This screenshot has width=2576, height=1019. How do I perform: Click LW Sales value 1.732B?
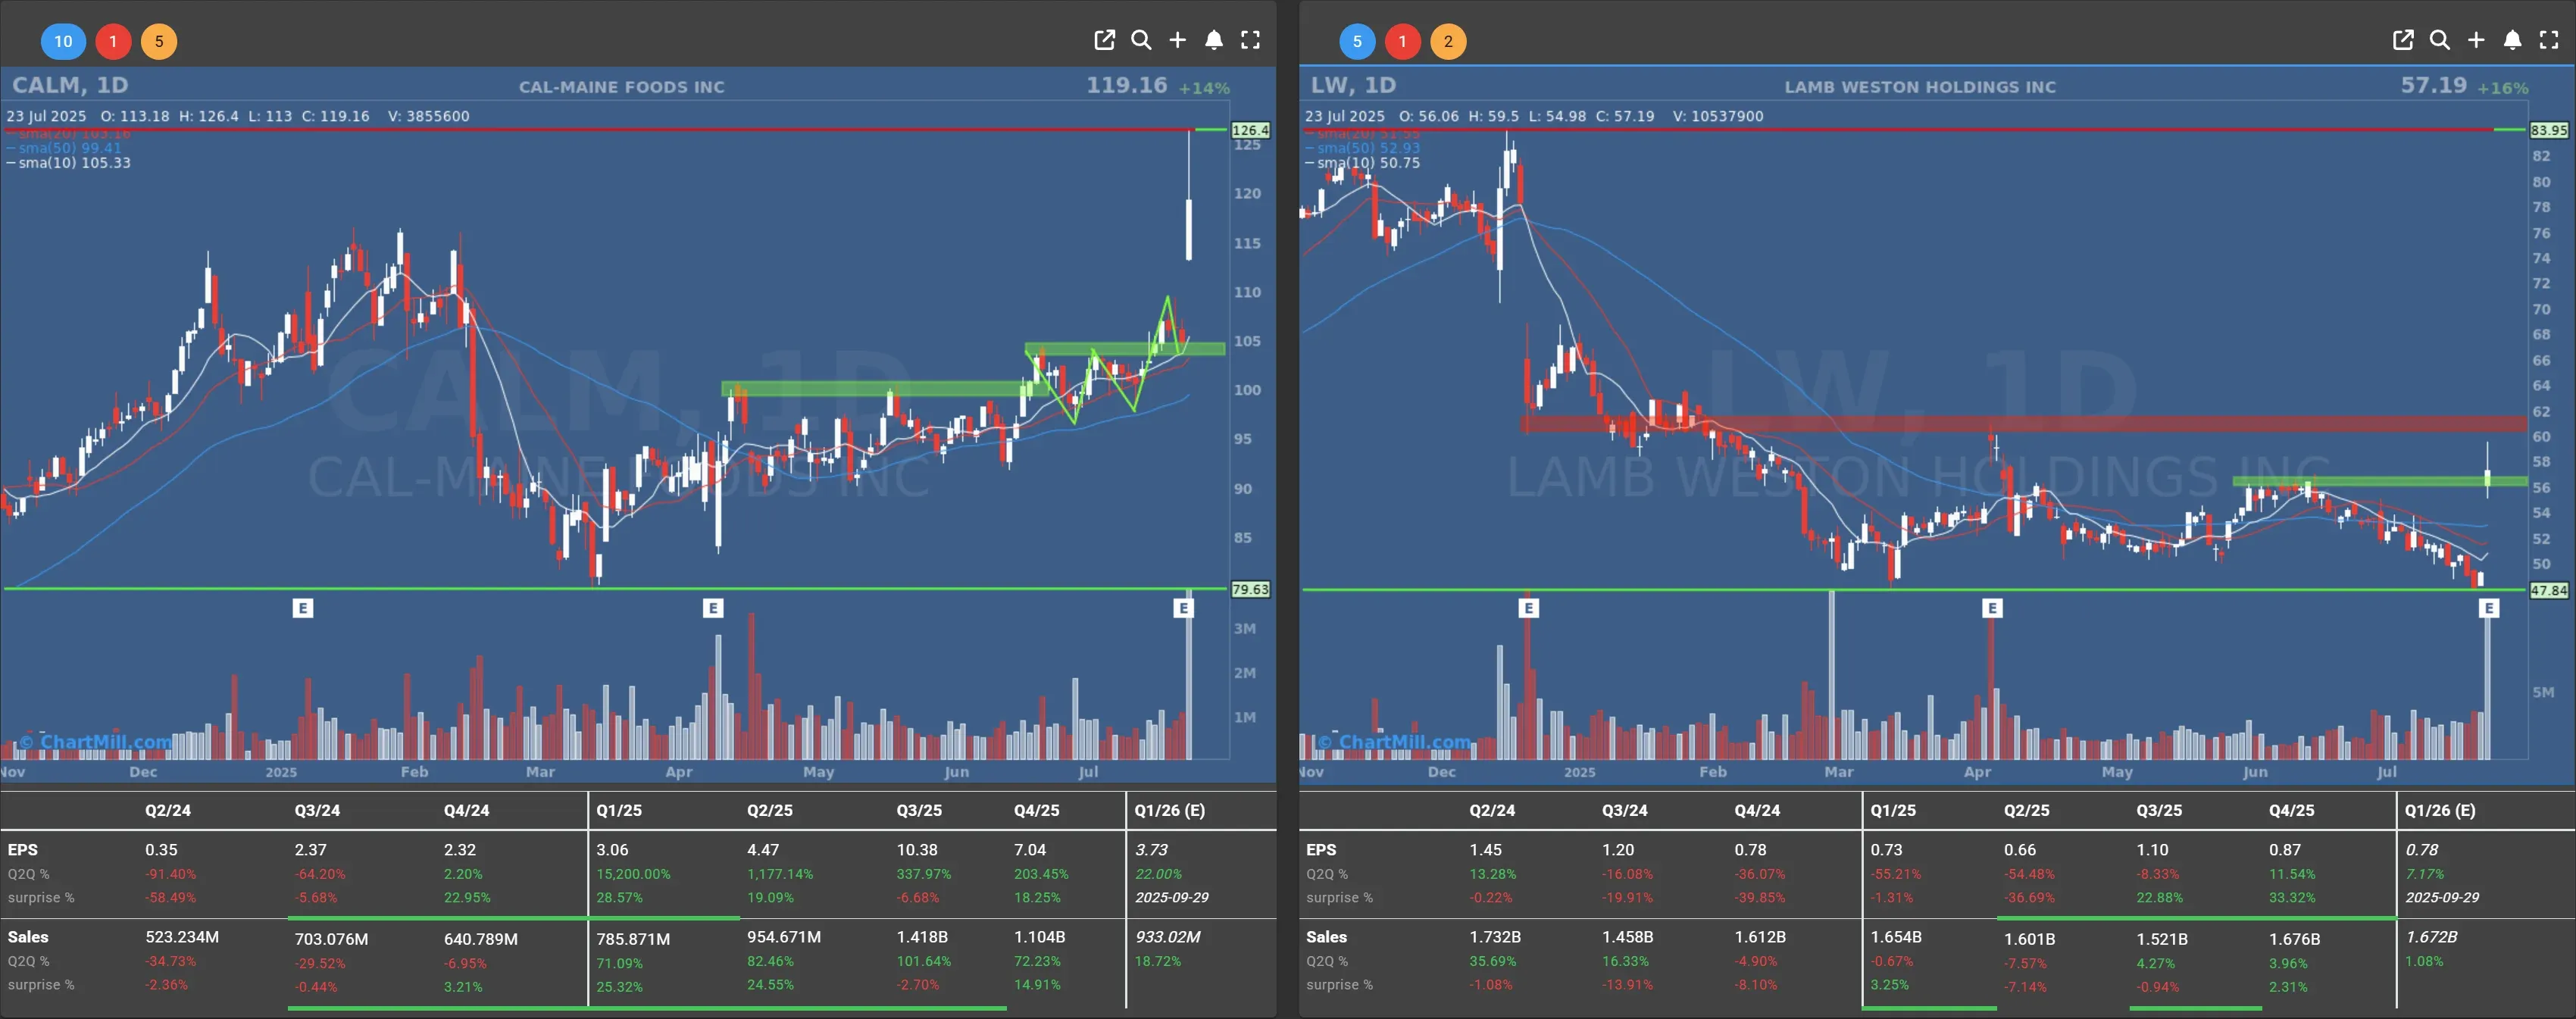(1495, 937)
